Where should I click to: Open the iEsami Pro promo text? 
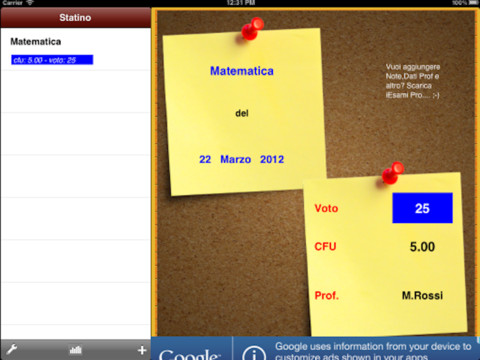tap(413, 81)
